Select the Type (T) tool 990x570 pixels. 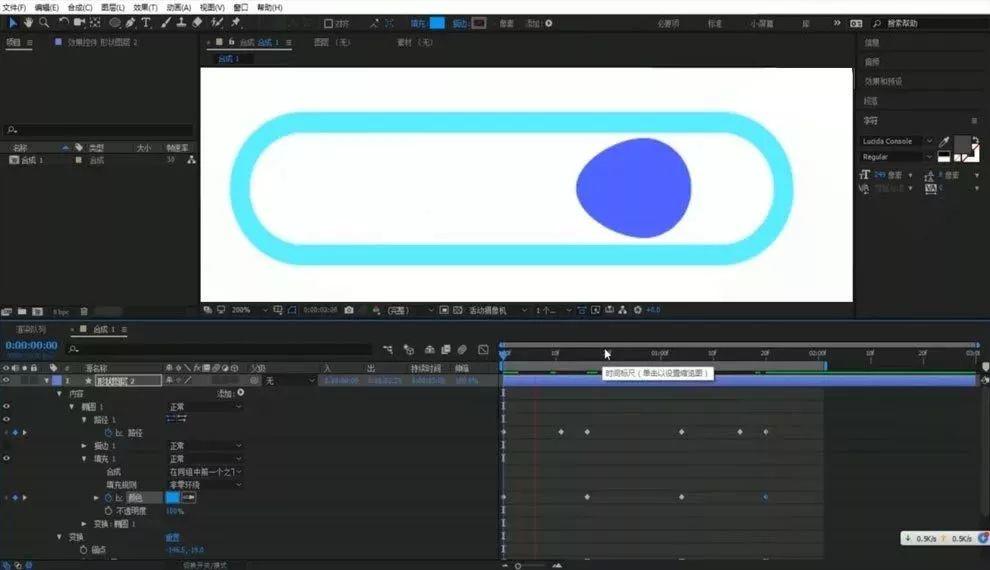pos(146,23)
